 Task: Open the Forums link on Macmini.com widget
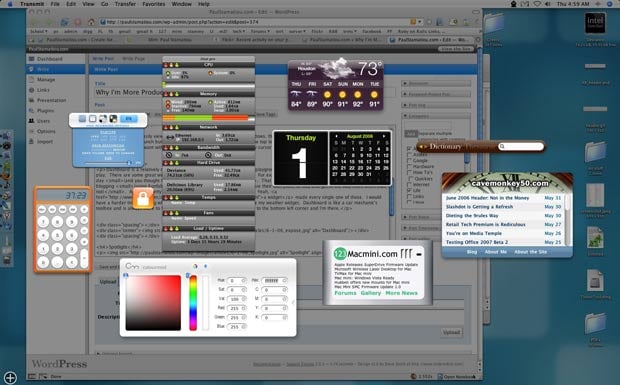pyautogui.click(x=345, y=293)
